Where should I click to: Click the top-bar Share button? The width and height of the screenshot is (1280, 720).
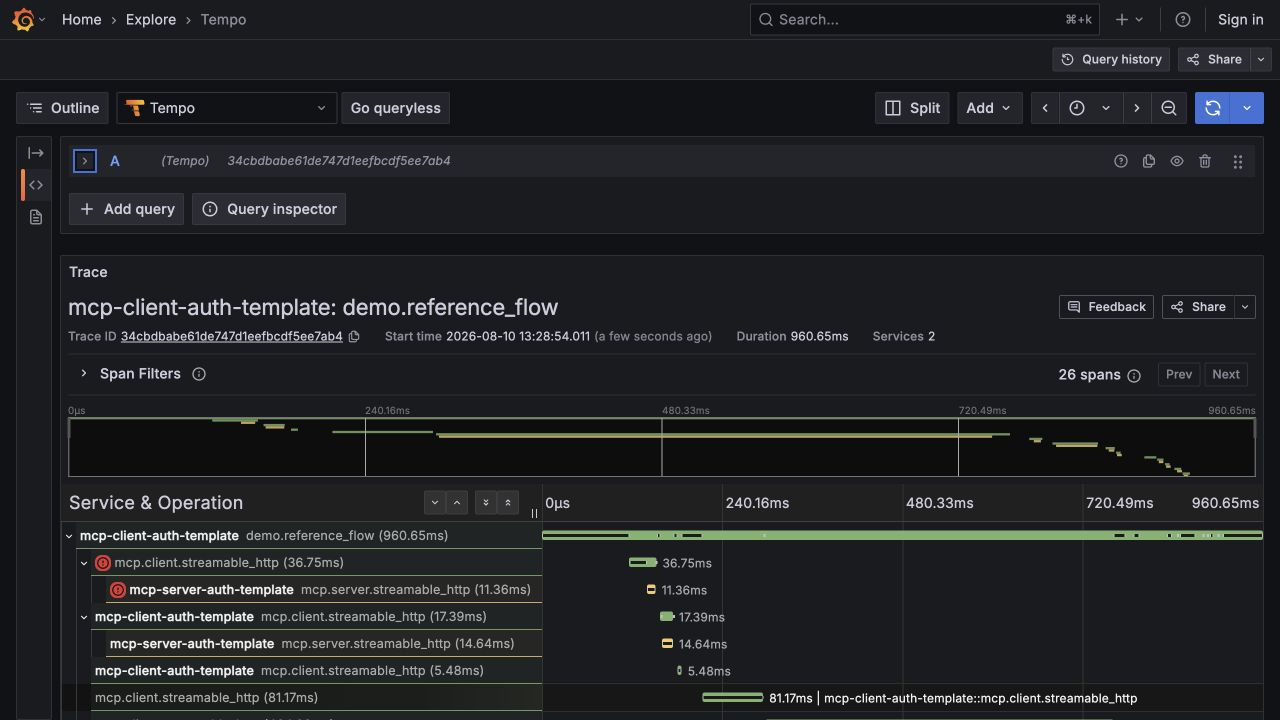click(x=1214, y=60)
